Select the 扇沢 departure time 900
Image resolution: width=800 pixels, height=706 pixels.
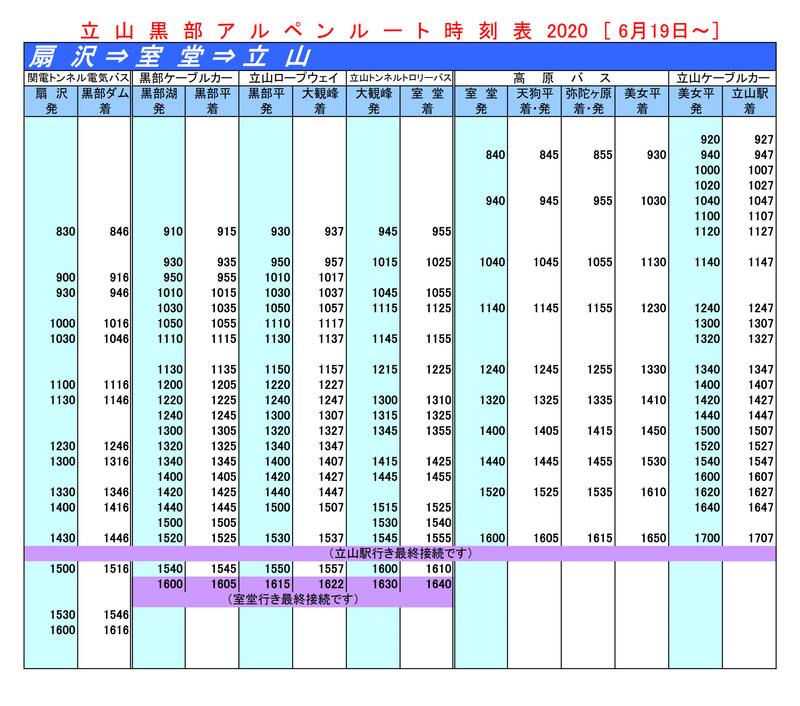66,278
